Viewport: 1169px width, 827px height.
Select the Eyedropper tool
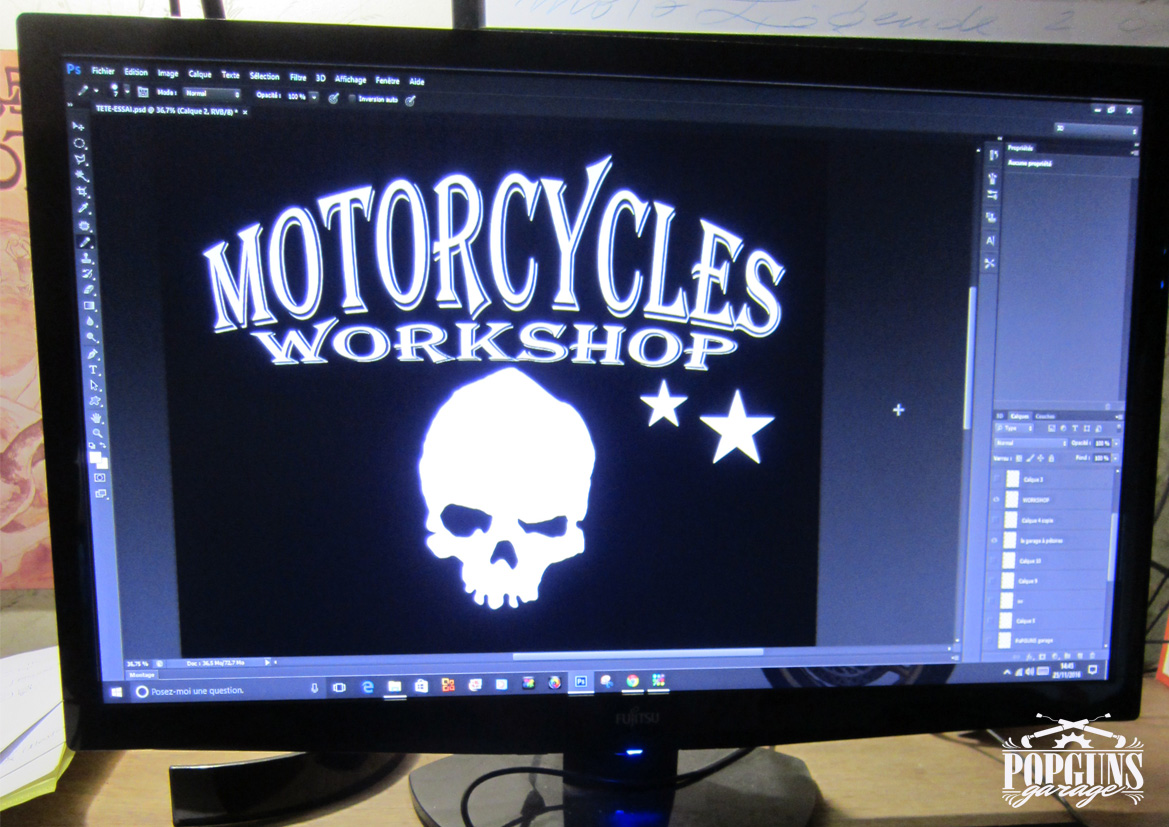(84, 208)
